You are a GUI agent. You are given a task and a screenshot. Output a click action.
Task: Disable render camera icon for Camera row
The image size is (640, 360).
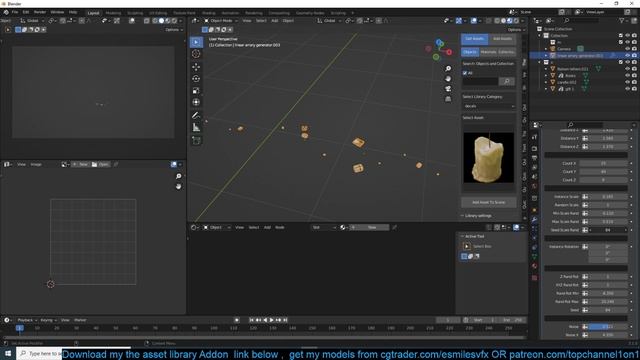634,49
